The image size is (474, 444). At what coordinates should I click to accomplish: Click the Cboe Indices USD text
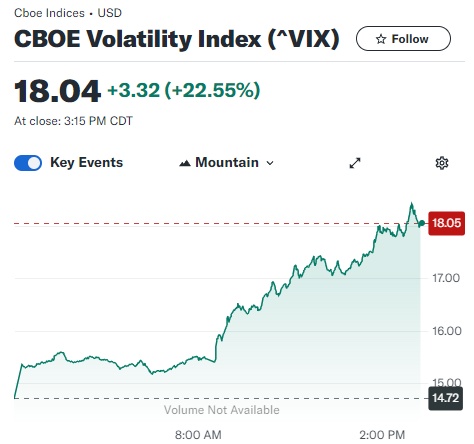tap(68, 13)
